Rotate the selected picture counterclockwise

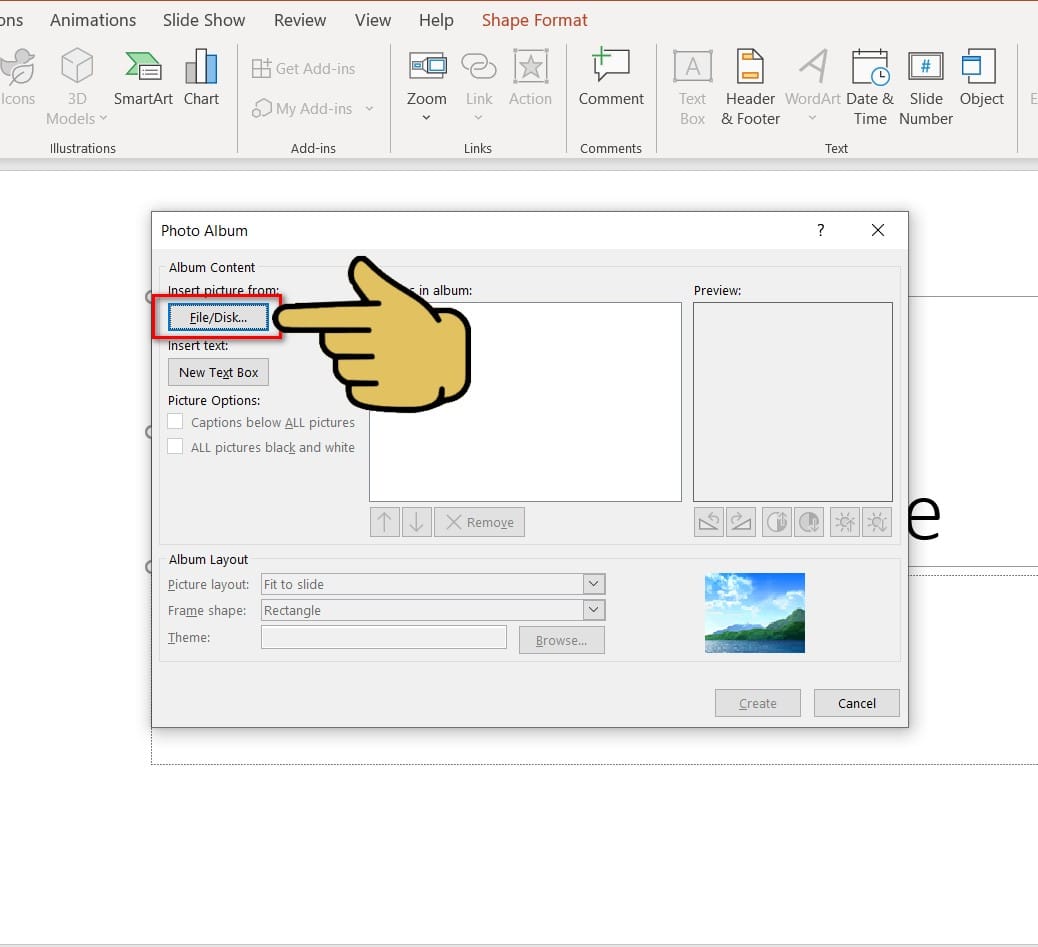708,522
